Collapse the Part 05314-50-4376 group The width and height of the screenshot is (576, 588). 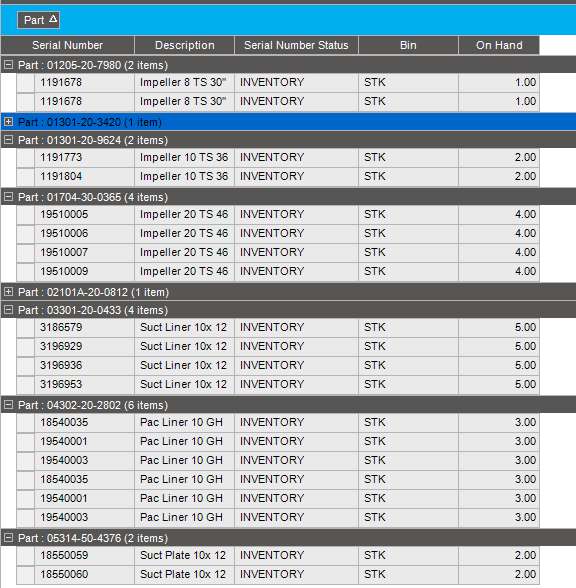(x=8, y=537)
